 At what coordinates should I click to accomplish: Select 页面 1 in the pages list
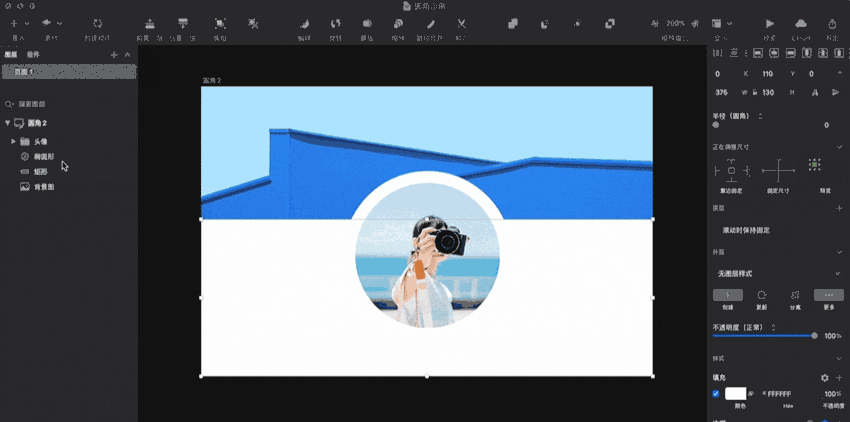pos(69,72)
